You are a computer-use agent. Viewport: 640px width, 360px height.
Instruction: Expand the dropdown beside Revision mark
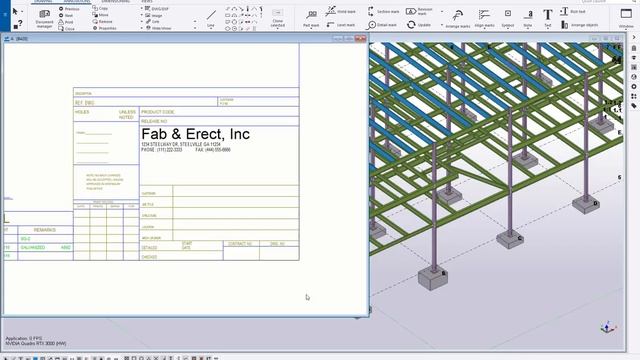442,11
